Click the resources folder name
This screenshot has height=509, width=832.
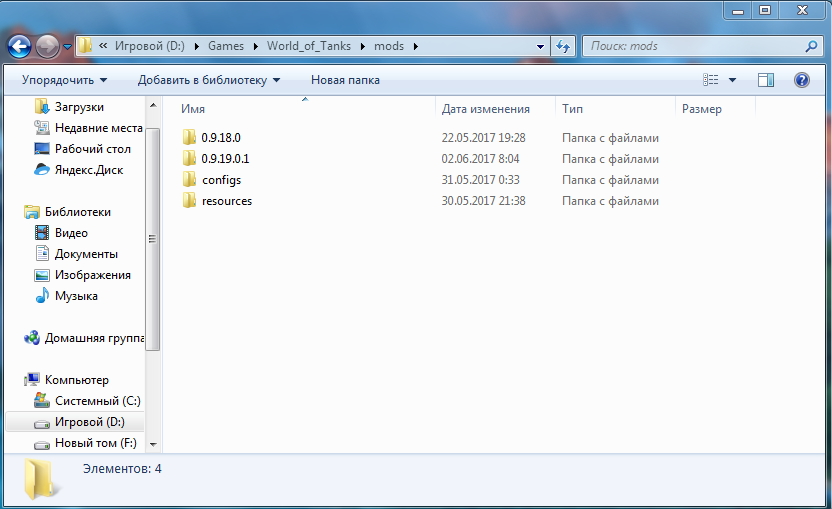227,201
